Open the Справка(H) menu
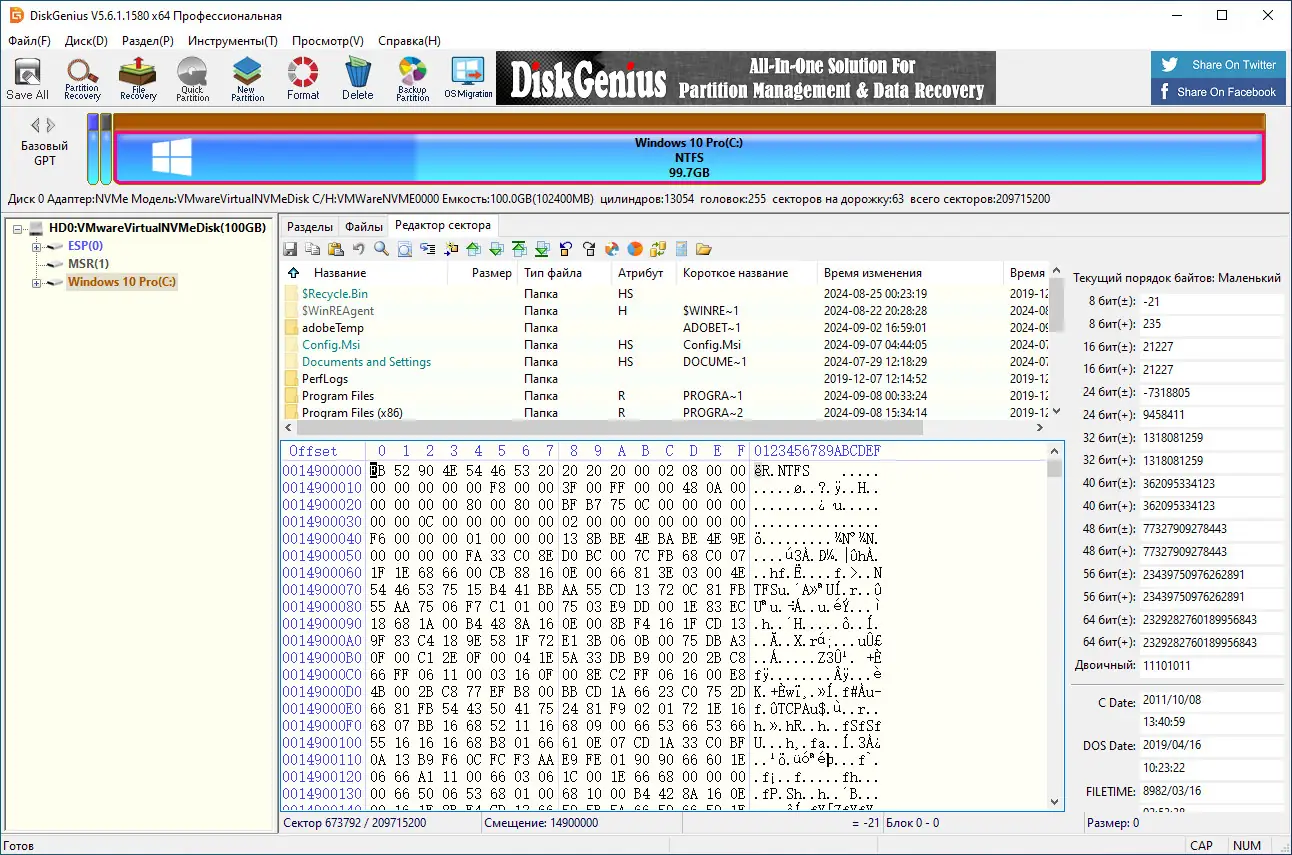 tap(409, 41)
